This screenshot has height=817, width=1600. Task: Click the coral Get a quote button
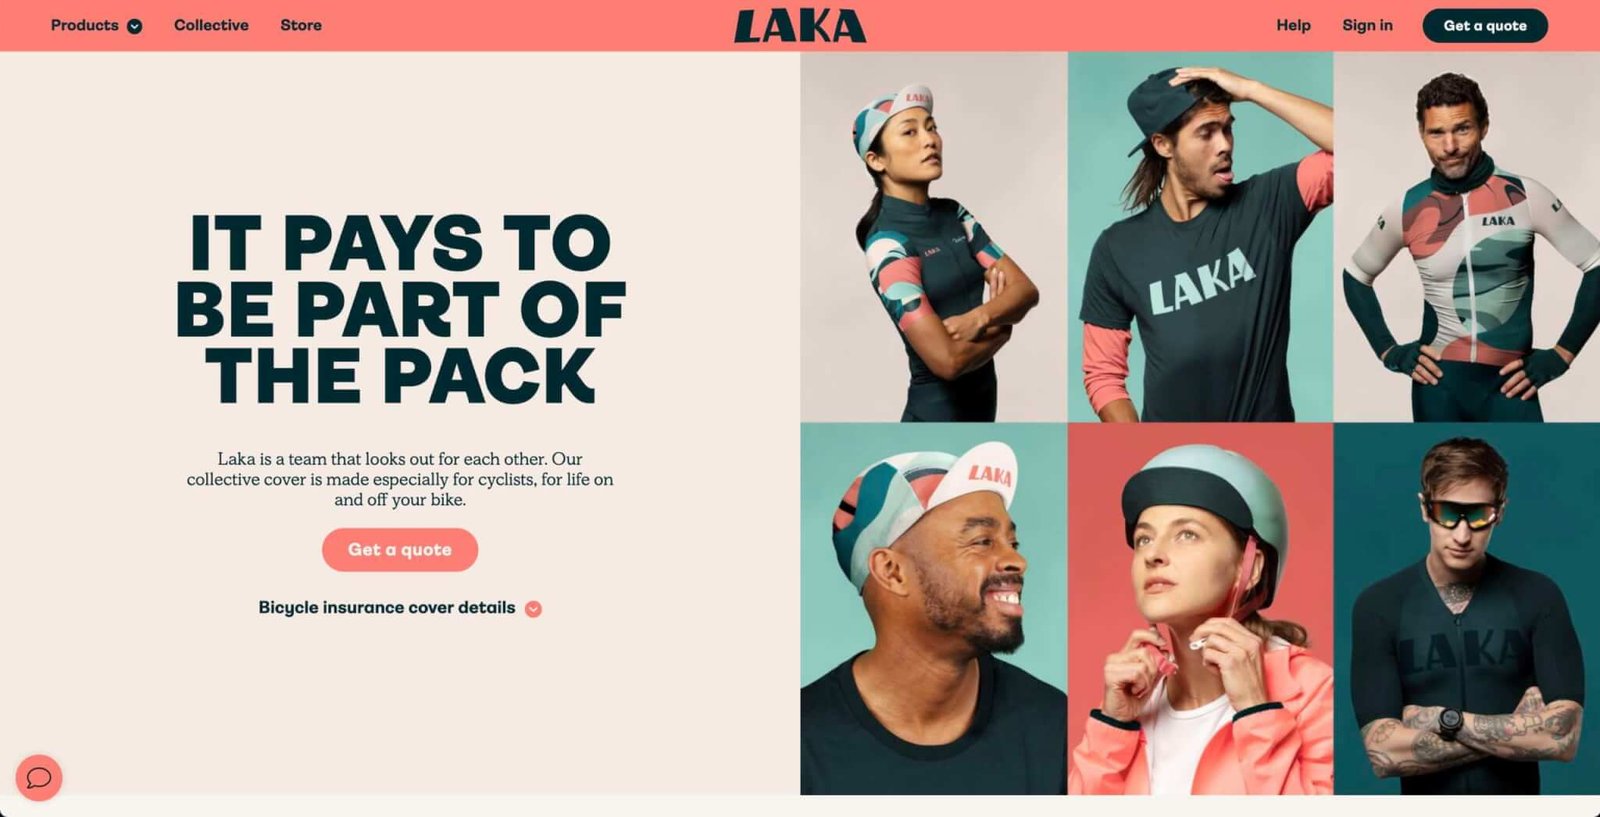[400, 550]
